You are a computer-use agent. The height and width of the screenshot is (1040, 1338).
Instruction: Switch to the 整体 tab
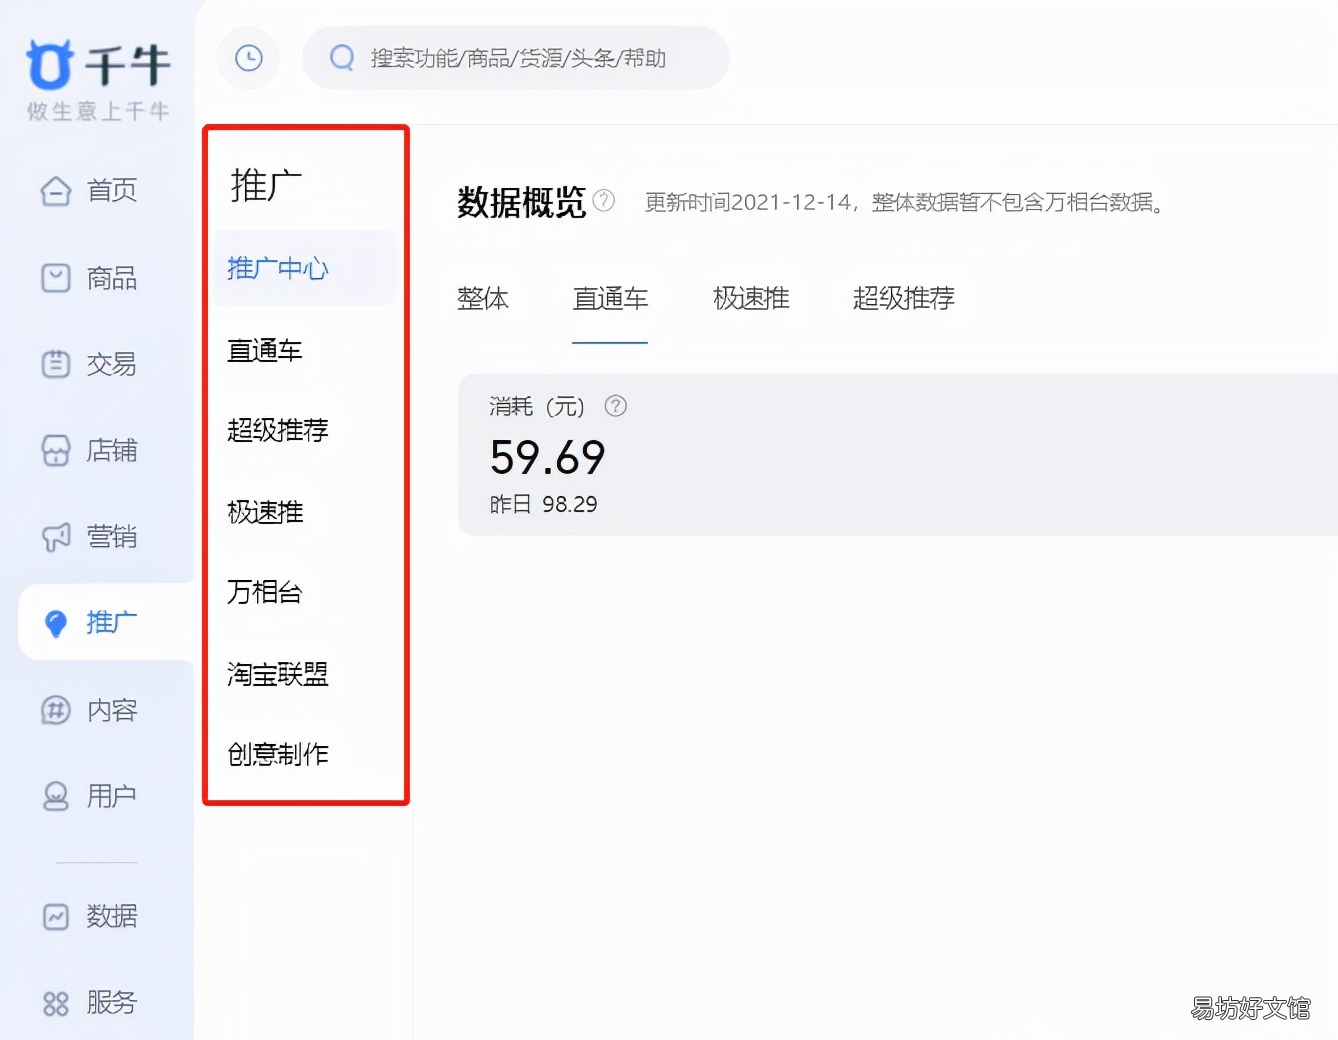tap(483, 298)
